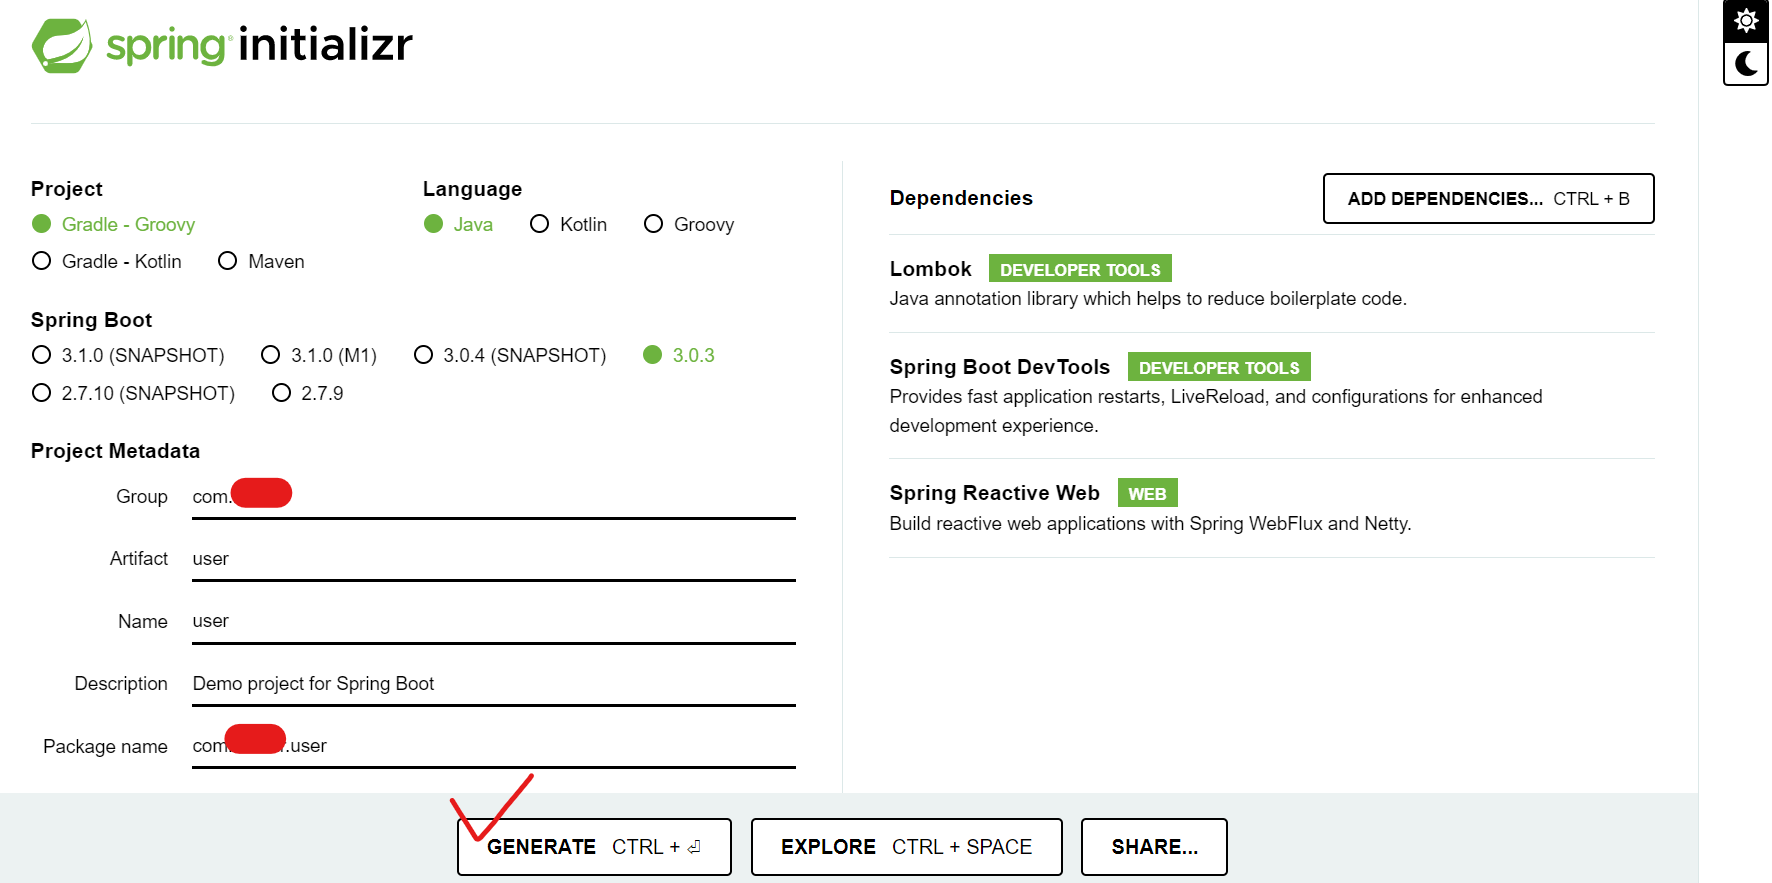Click the Package name field
Screen dimensions: 1772x883
(x=494, y=746)
